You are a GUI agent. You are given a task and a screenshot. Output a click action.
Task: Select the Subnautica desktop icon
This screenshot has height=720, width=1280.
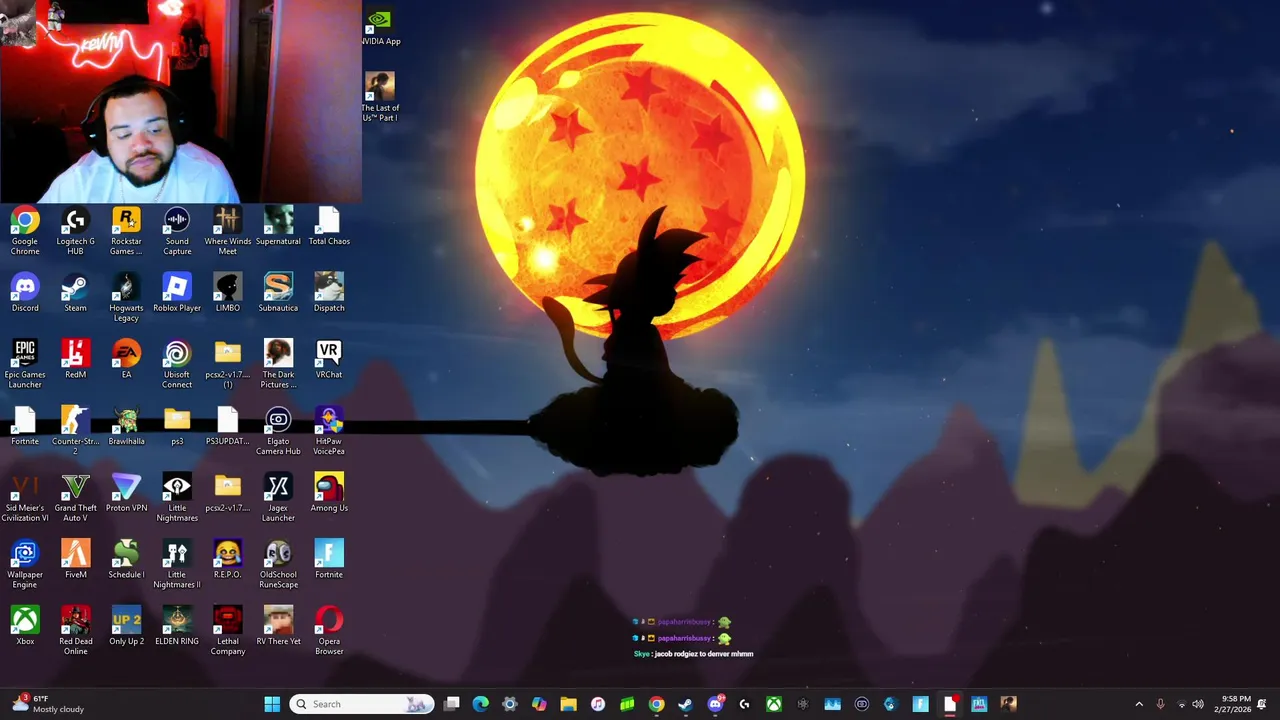(278, 293)
